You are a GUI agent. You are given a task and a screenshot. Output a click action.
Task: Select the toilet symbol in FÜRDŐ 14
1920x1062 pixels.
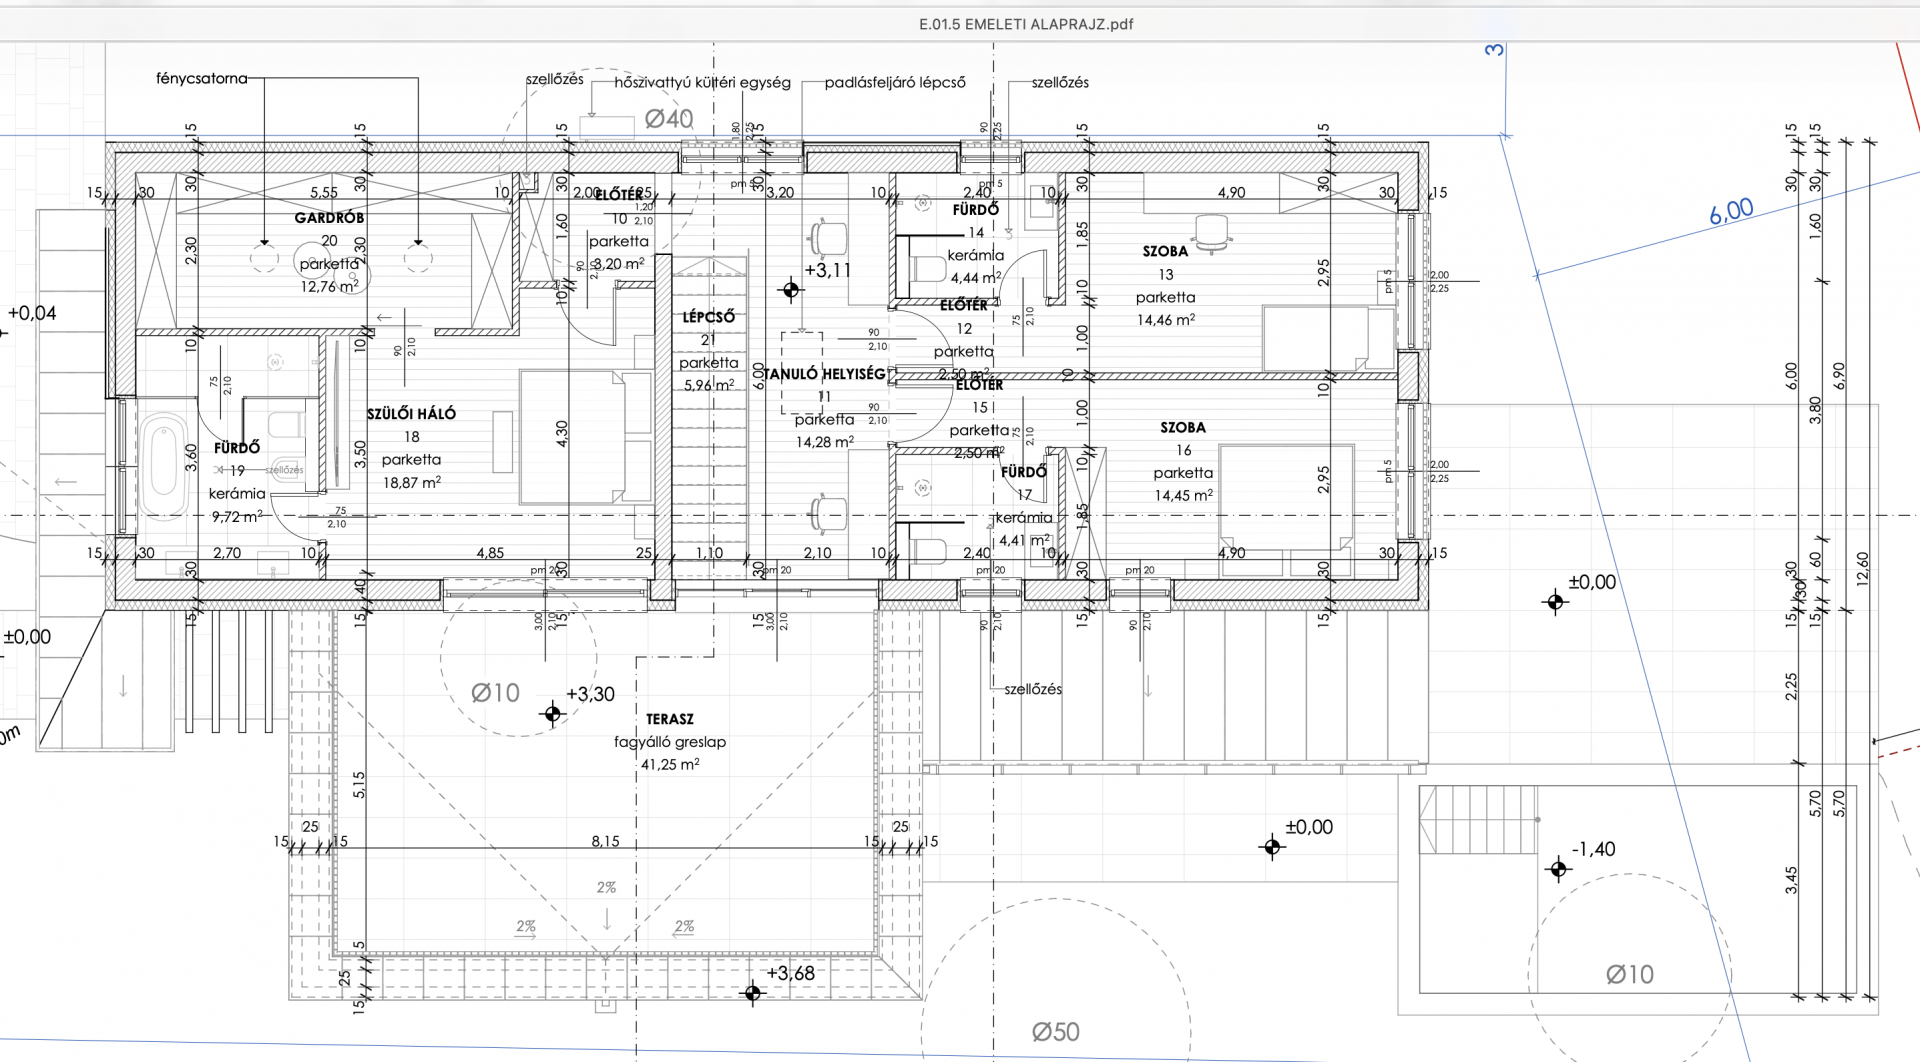929,270
